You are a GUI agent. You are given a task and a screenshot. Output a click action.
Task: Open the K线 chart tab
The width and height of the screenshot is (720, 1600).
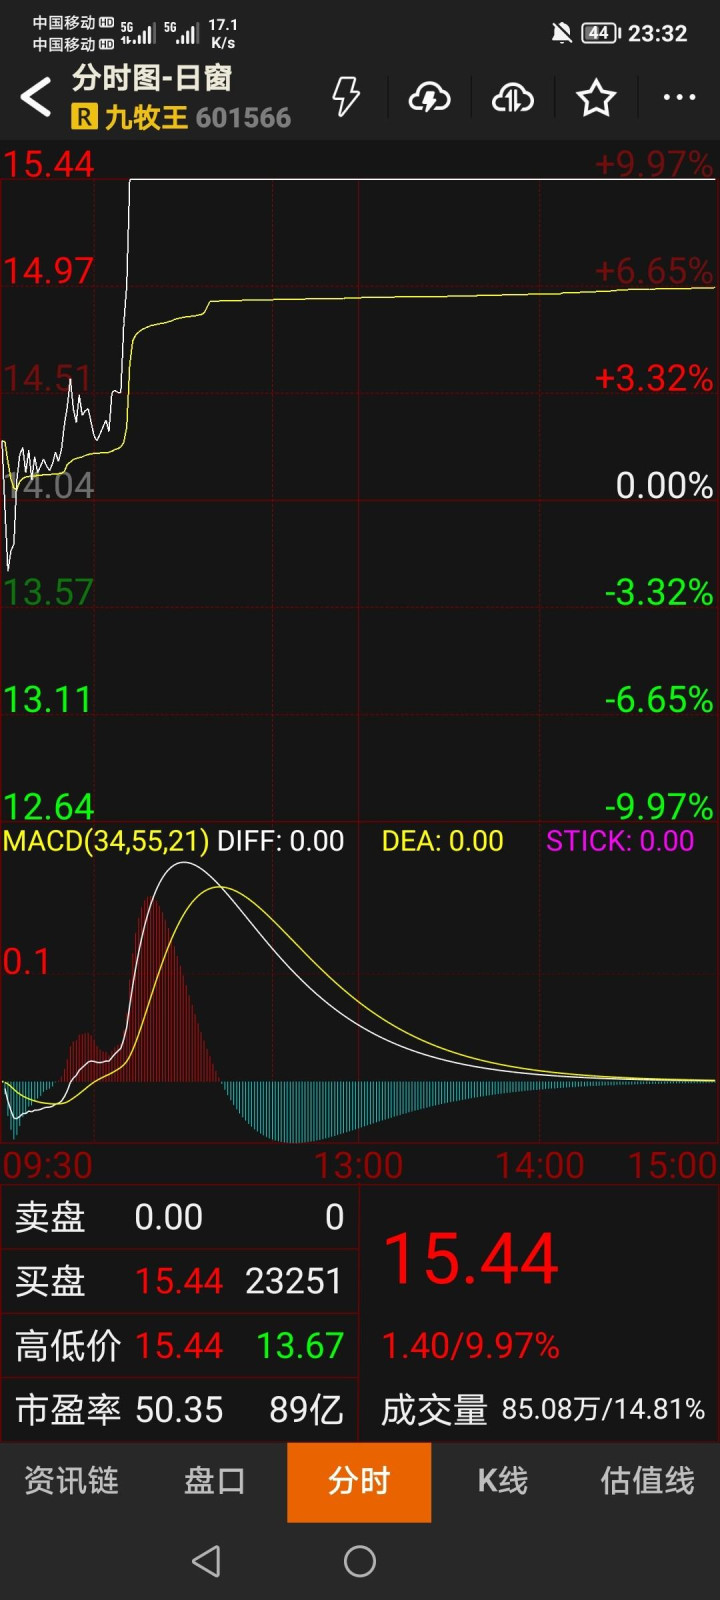coord(503,1481)
